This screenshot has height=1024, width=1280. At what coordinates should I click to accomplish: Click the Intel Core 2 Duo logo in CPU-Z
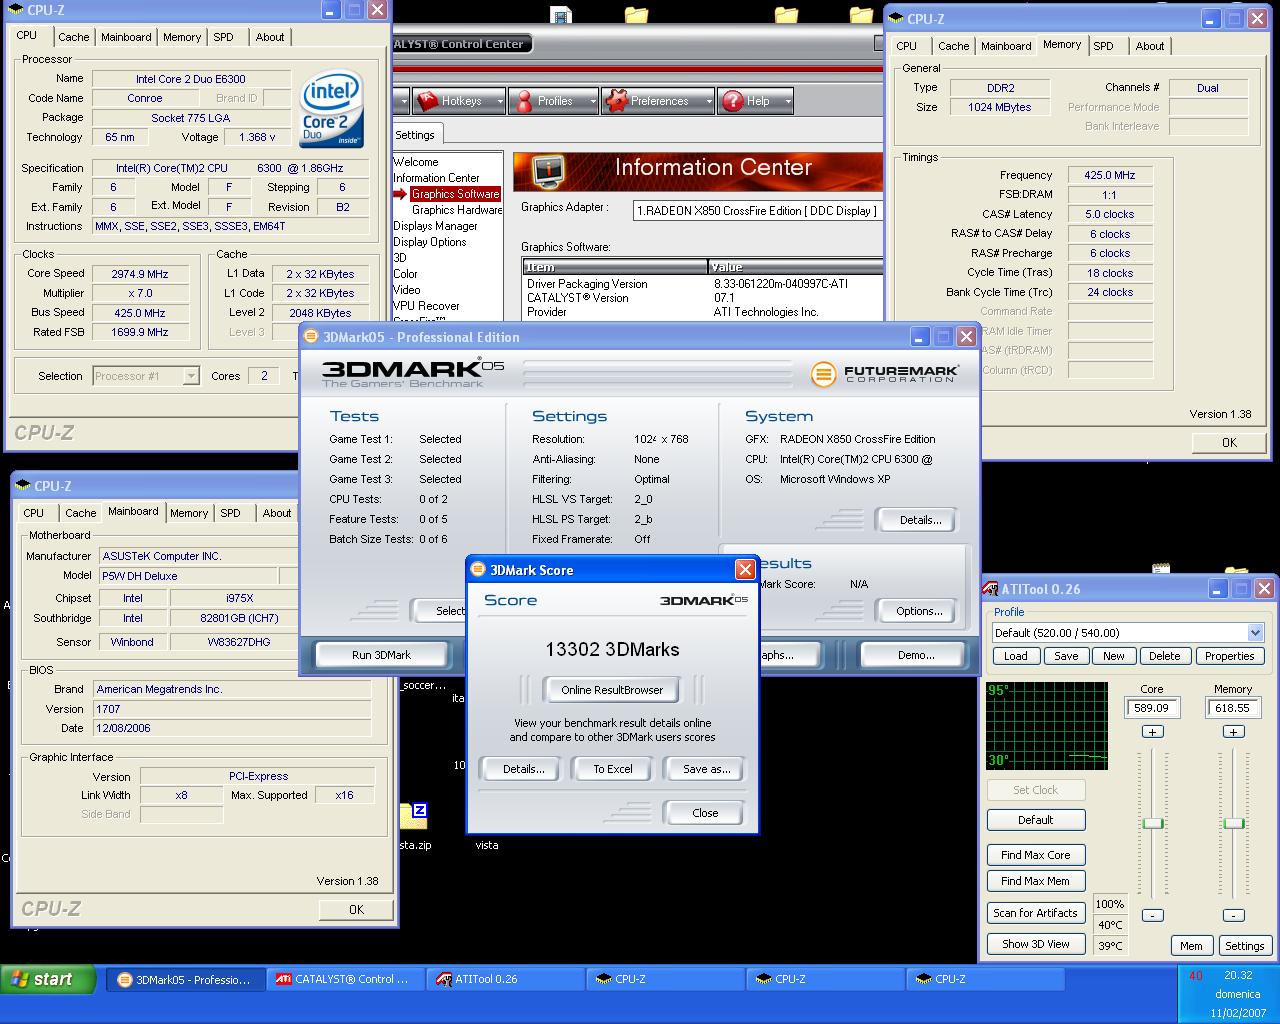[x=333, y=108]
